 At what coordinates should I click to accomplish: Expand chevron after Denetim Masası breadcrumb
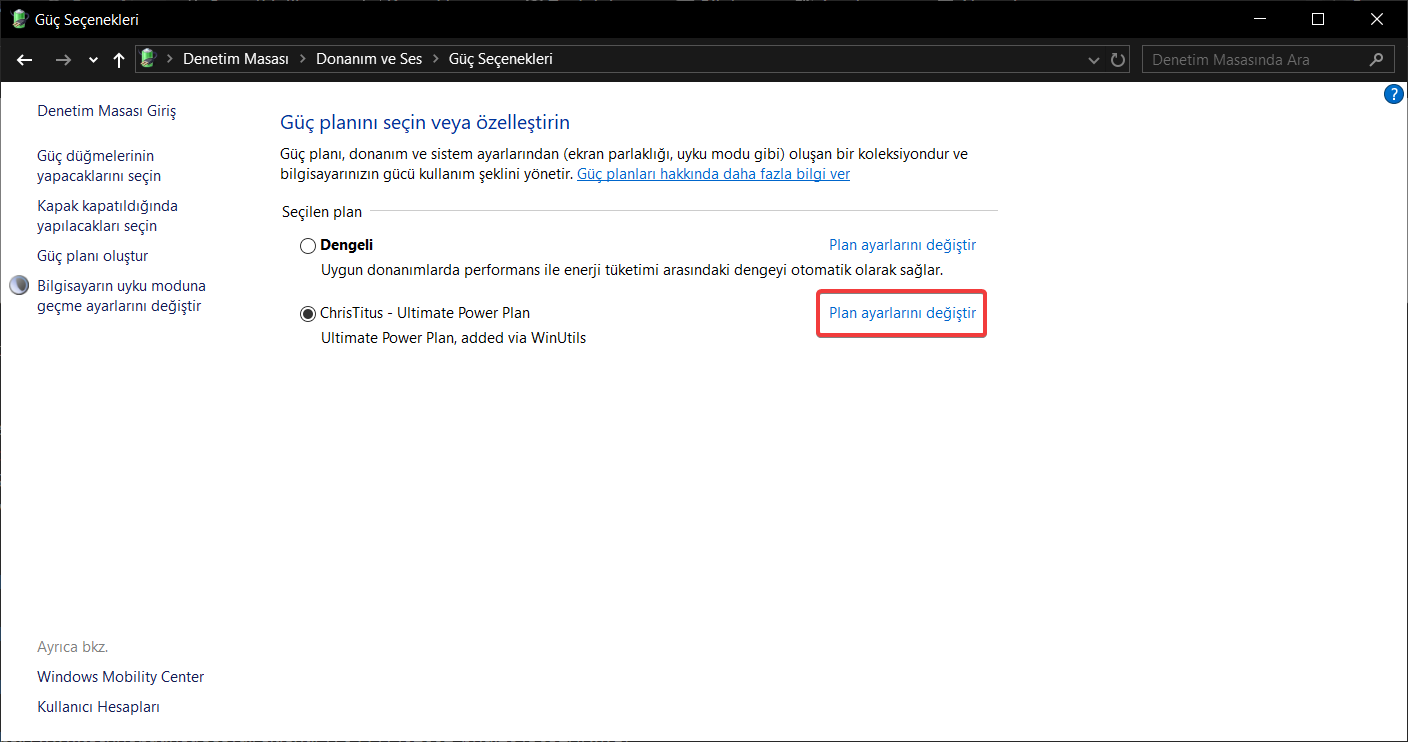click(x=303, y=59)
